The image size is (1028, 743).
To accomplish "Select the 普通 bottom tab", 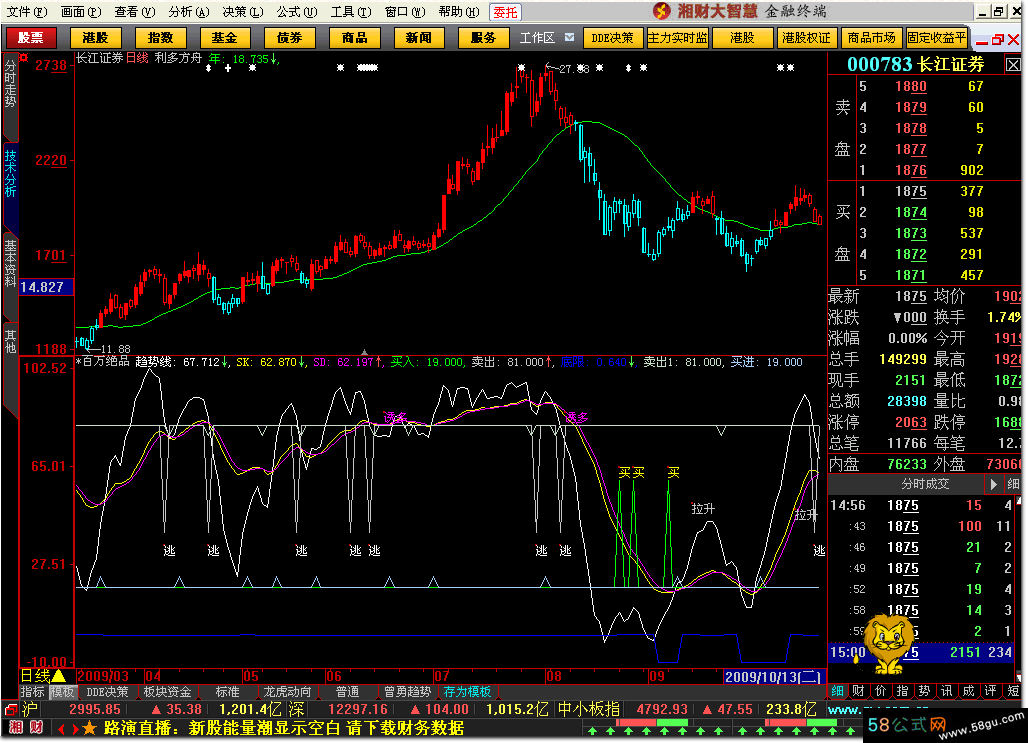I will click(347, 692).
